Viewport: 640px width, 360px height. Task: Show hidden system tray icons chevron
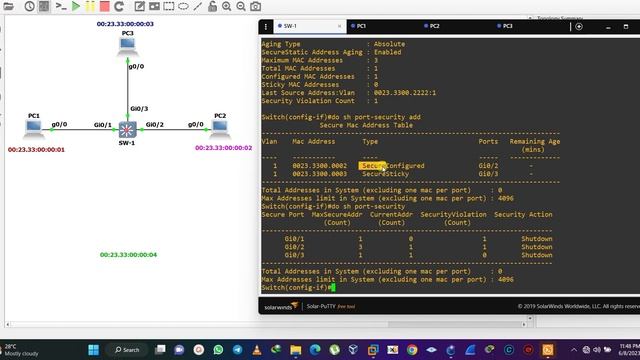tap(574, 350)
